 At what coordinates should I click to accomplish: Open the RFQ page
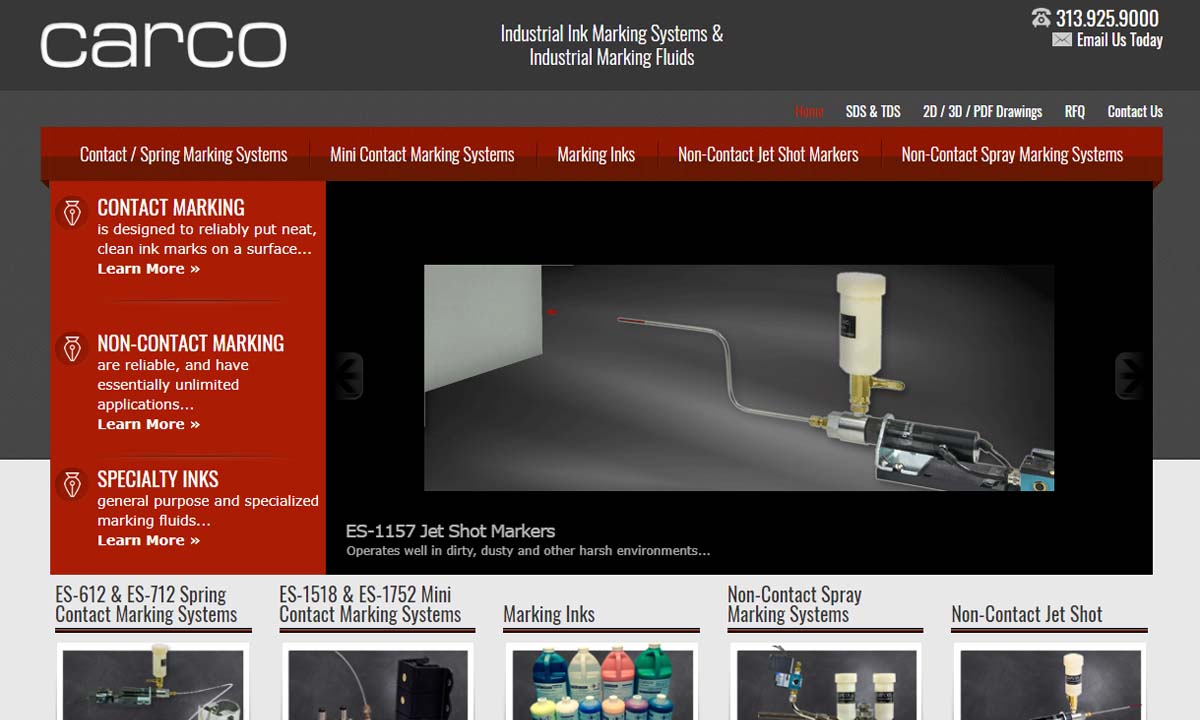pos(1074,111)
